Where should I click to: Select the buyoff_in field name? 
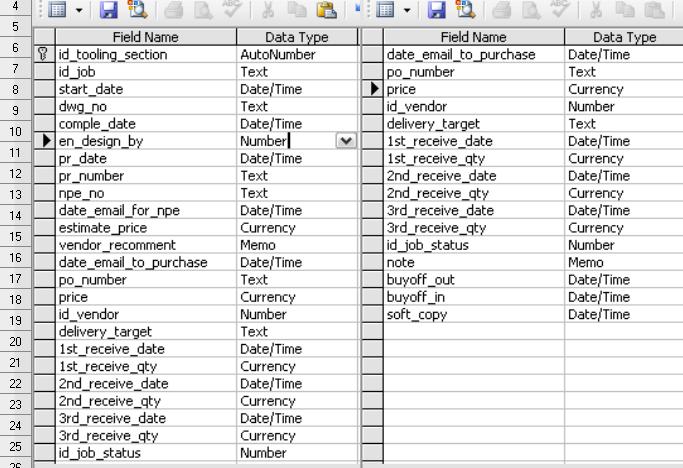coord(416,297)
